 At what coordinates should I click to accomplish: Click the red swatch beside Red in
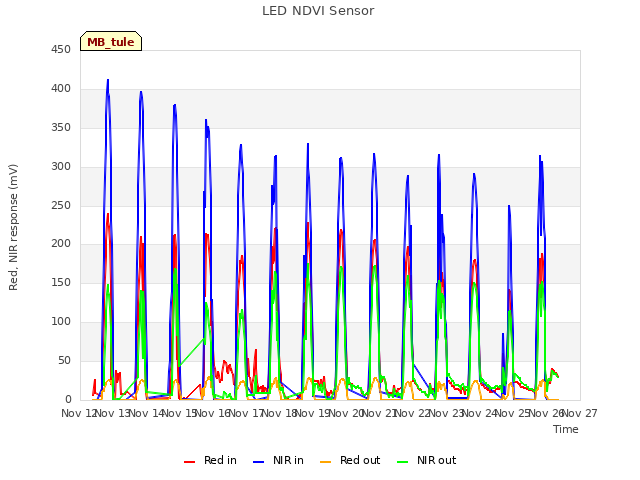pyautogui.click(x=189, y=462)
